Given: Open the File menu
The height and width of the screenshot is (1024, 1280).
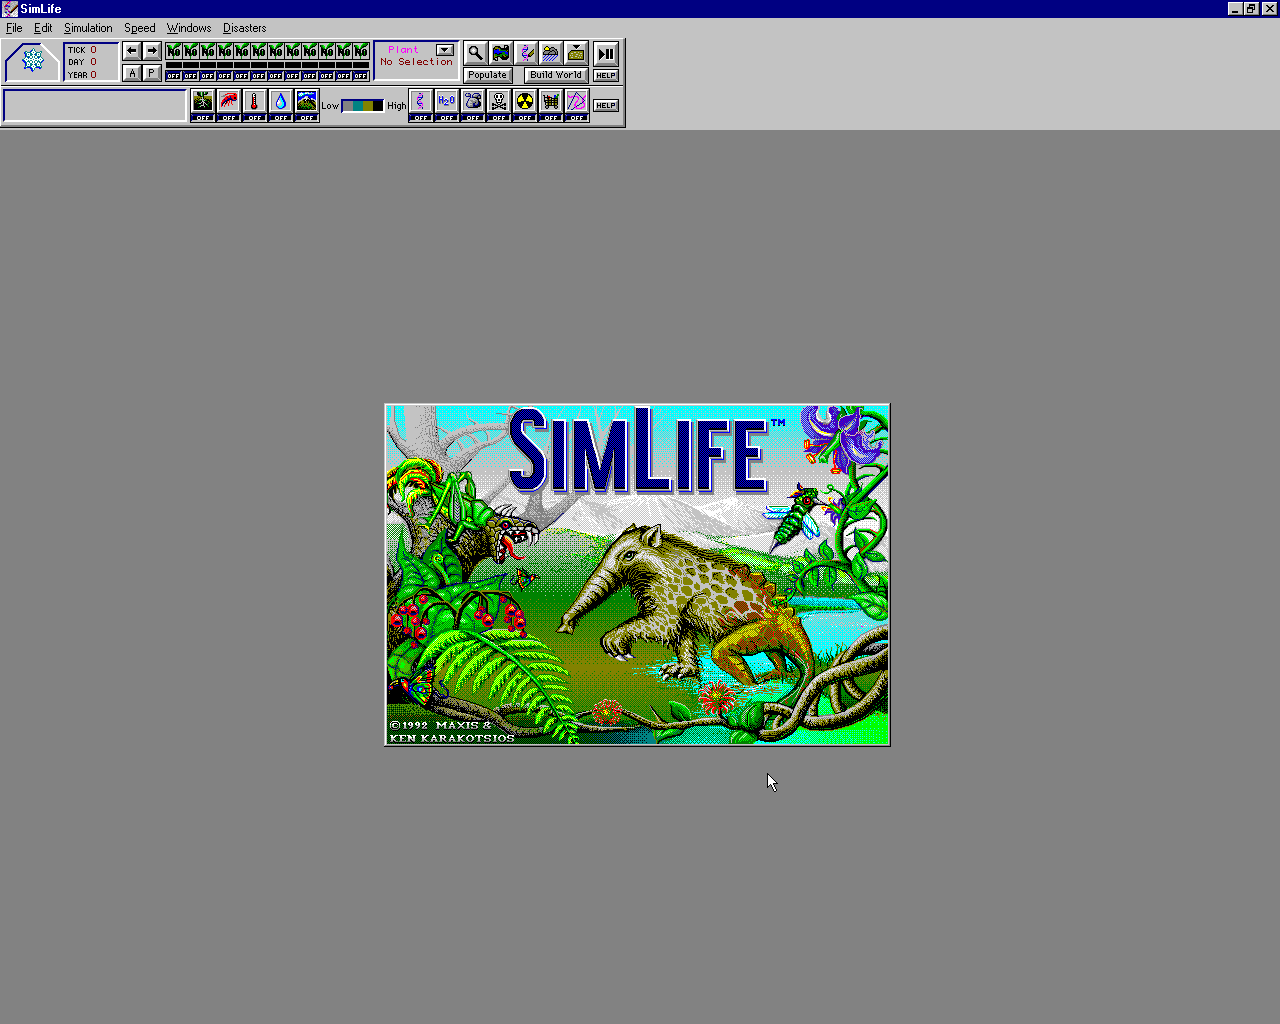Looking at the screenshot, I should [14, 28].
